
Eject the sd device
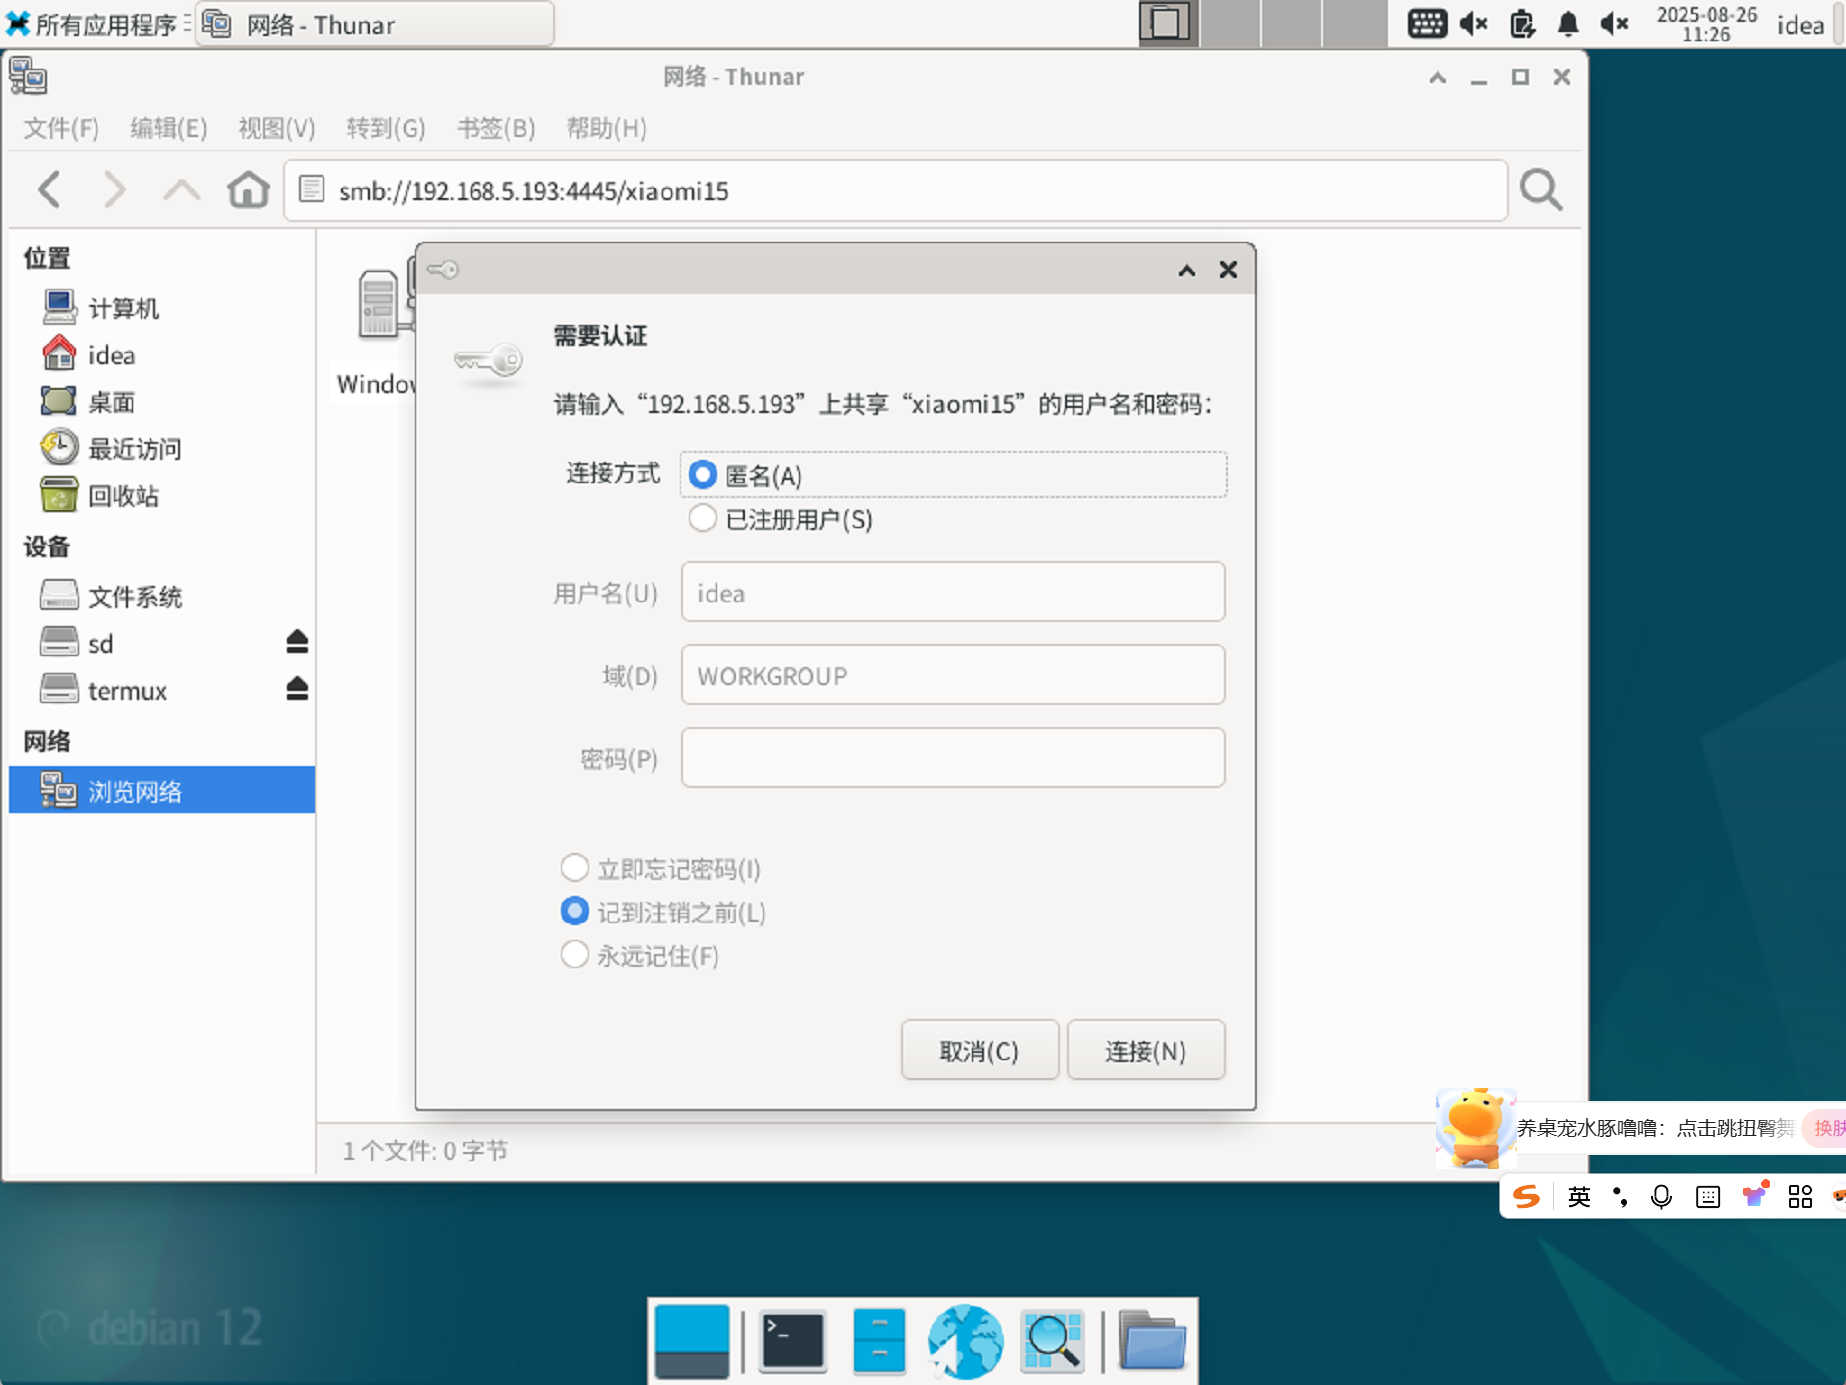coord(297,643)
